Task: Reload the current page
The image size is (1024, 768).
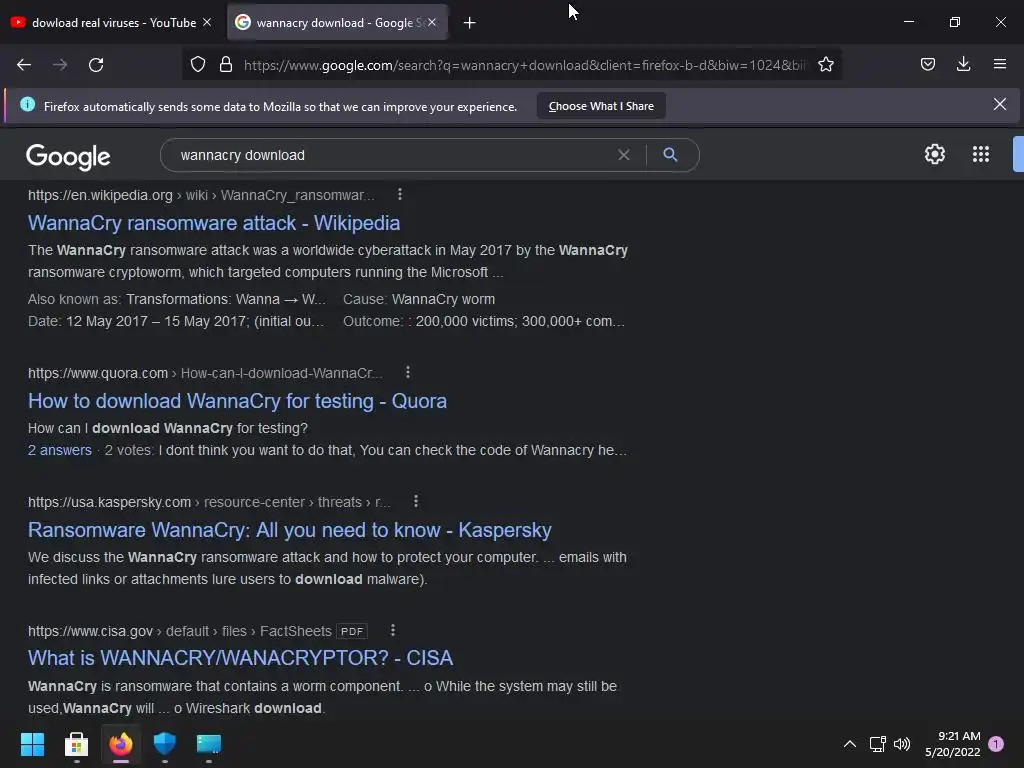Action: tap(96, 65)
